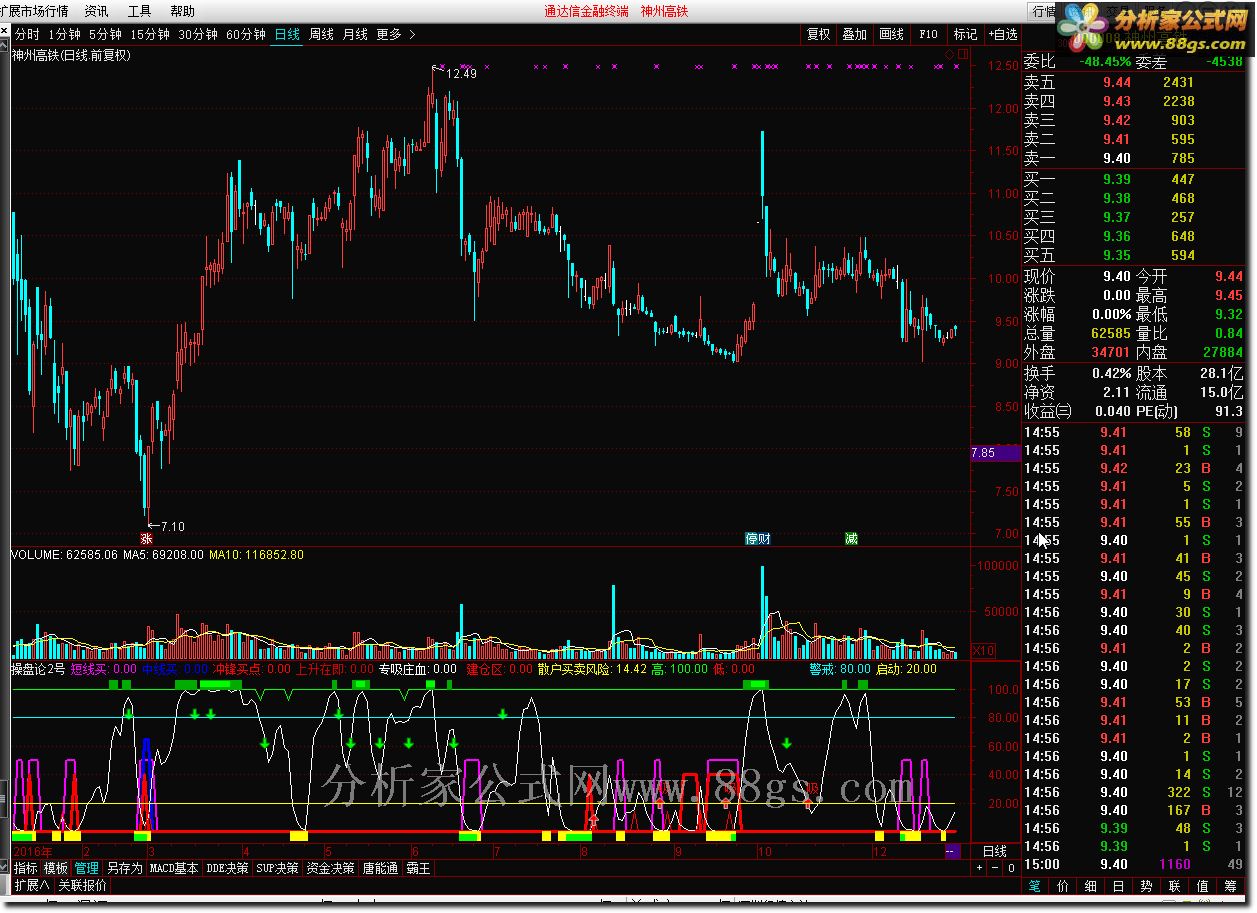1257x913 pixels.
Task: Select the 笔 tick tab
Action: tap(1035, 886)
